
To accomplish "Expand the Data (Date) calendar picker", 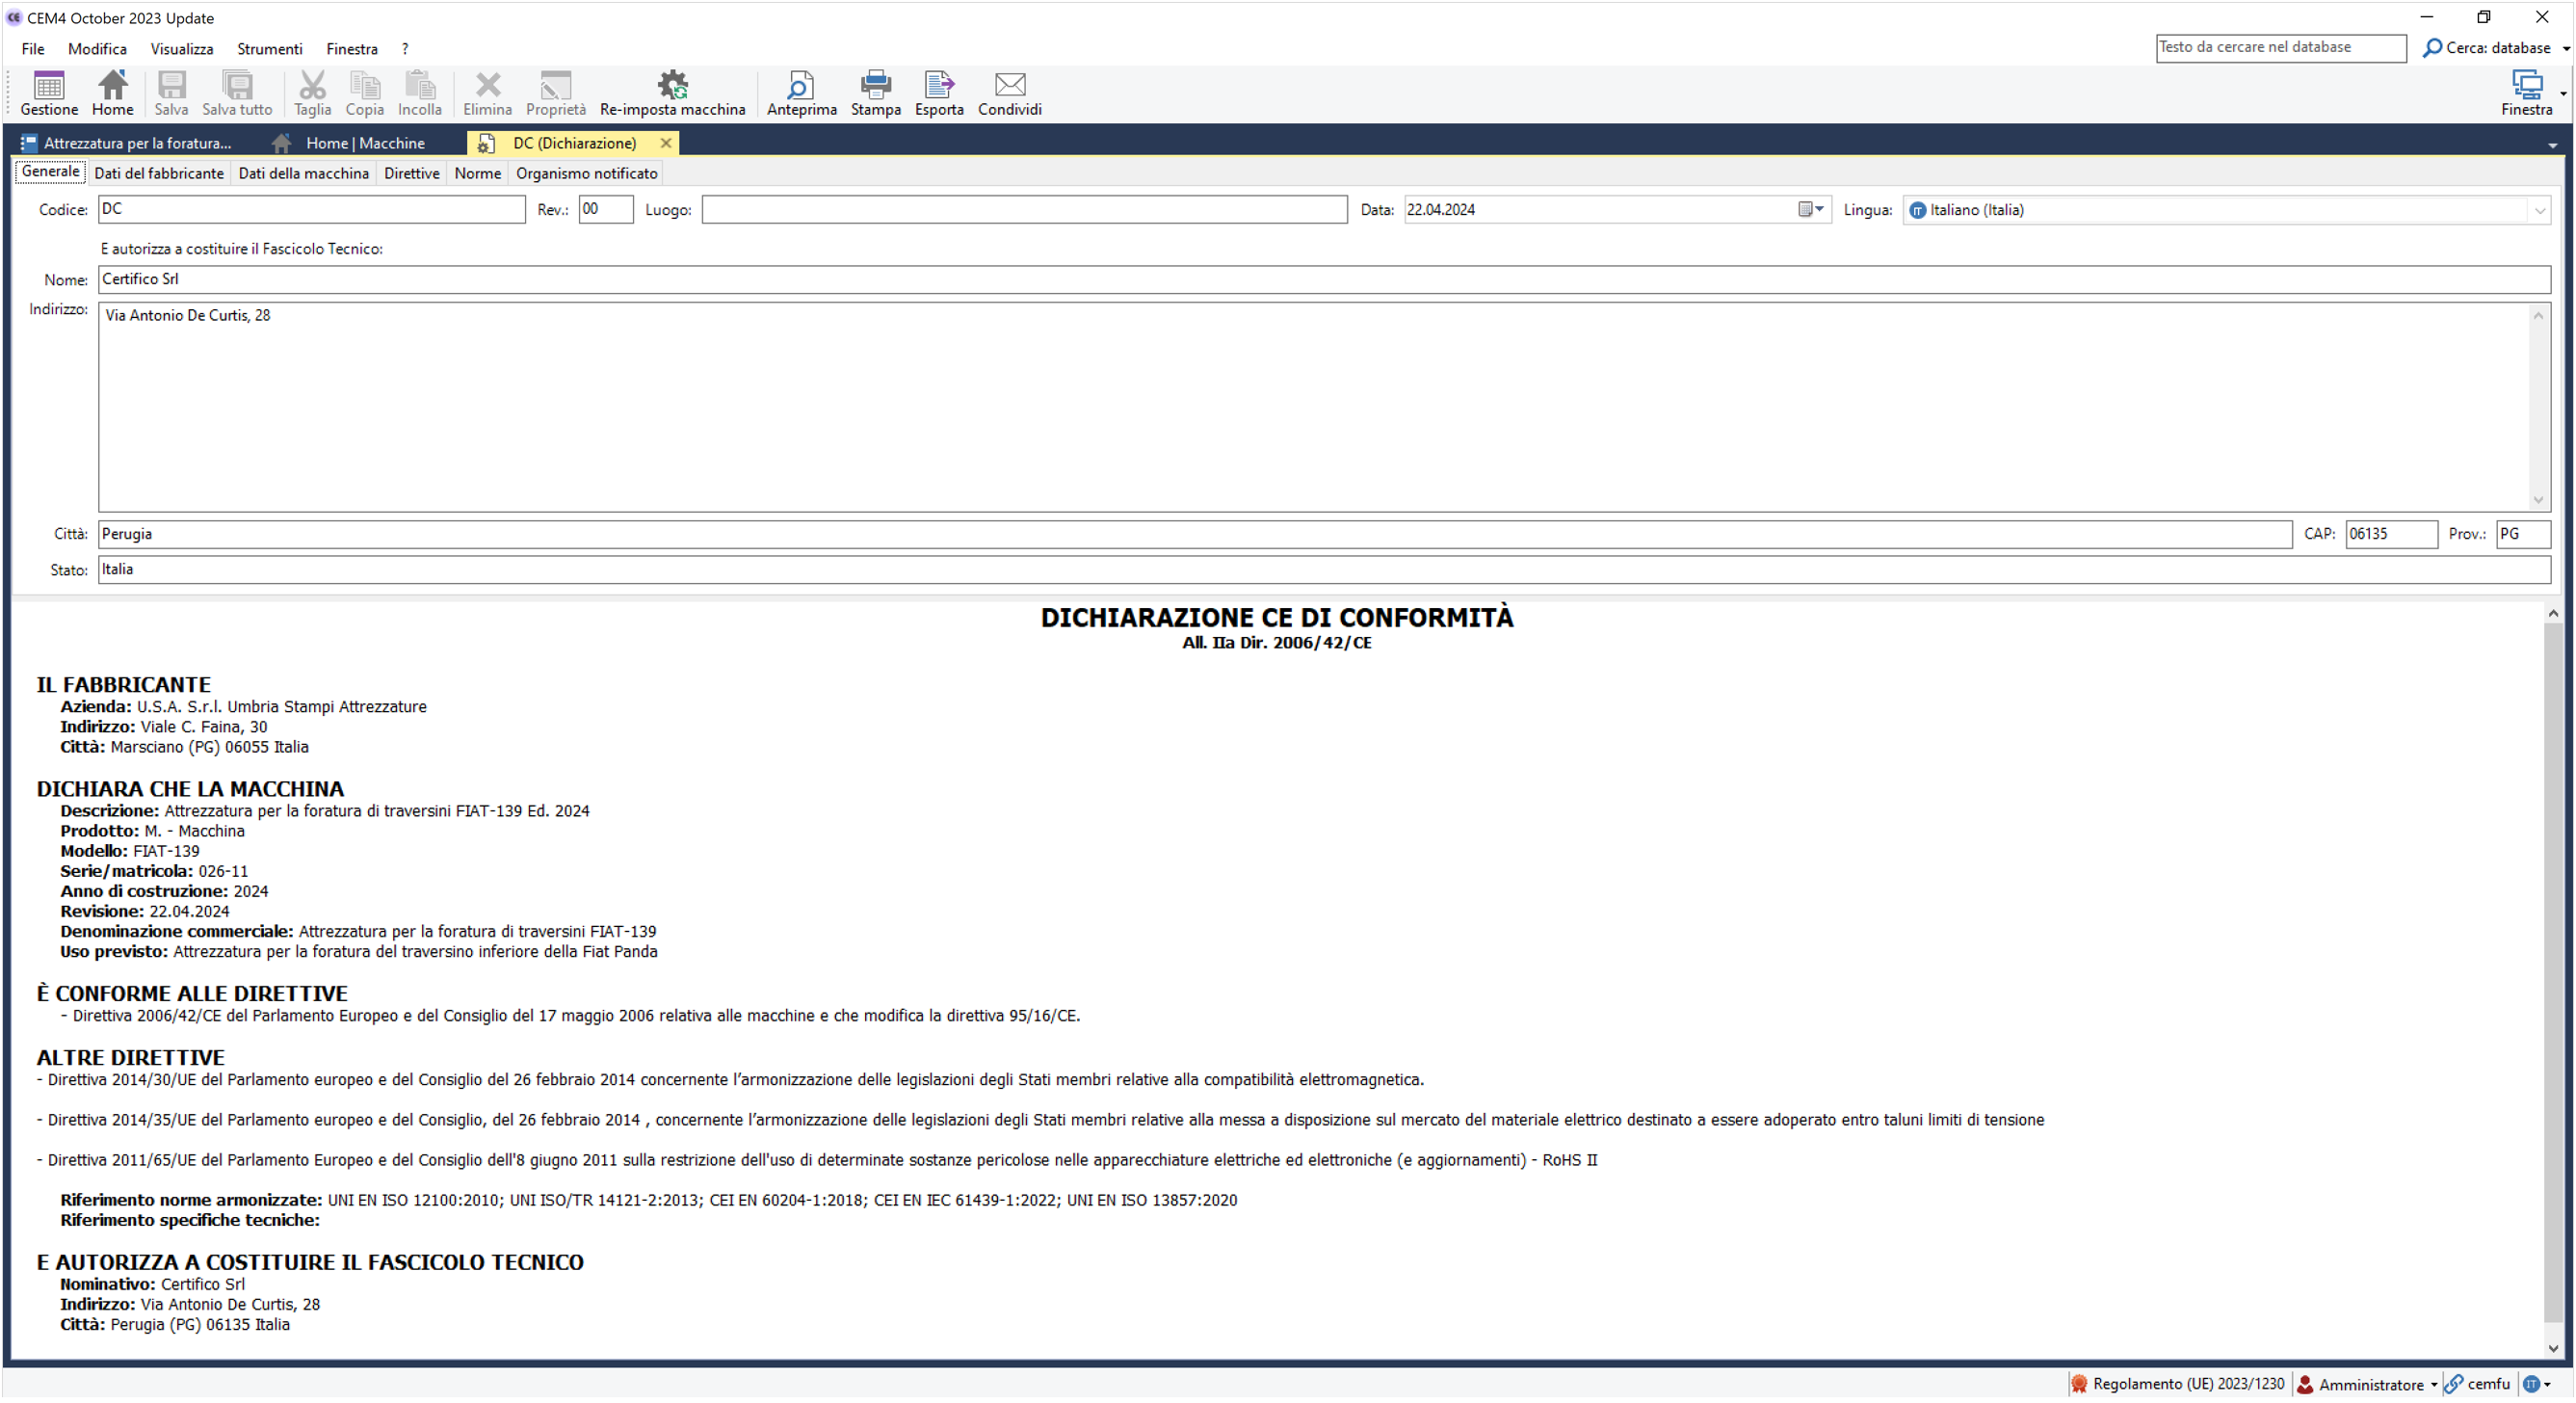I will [x=1818, y=209].
